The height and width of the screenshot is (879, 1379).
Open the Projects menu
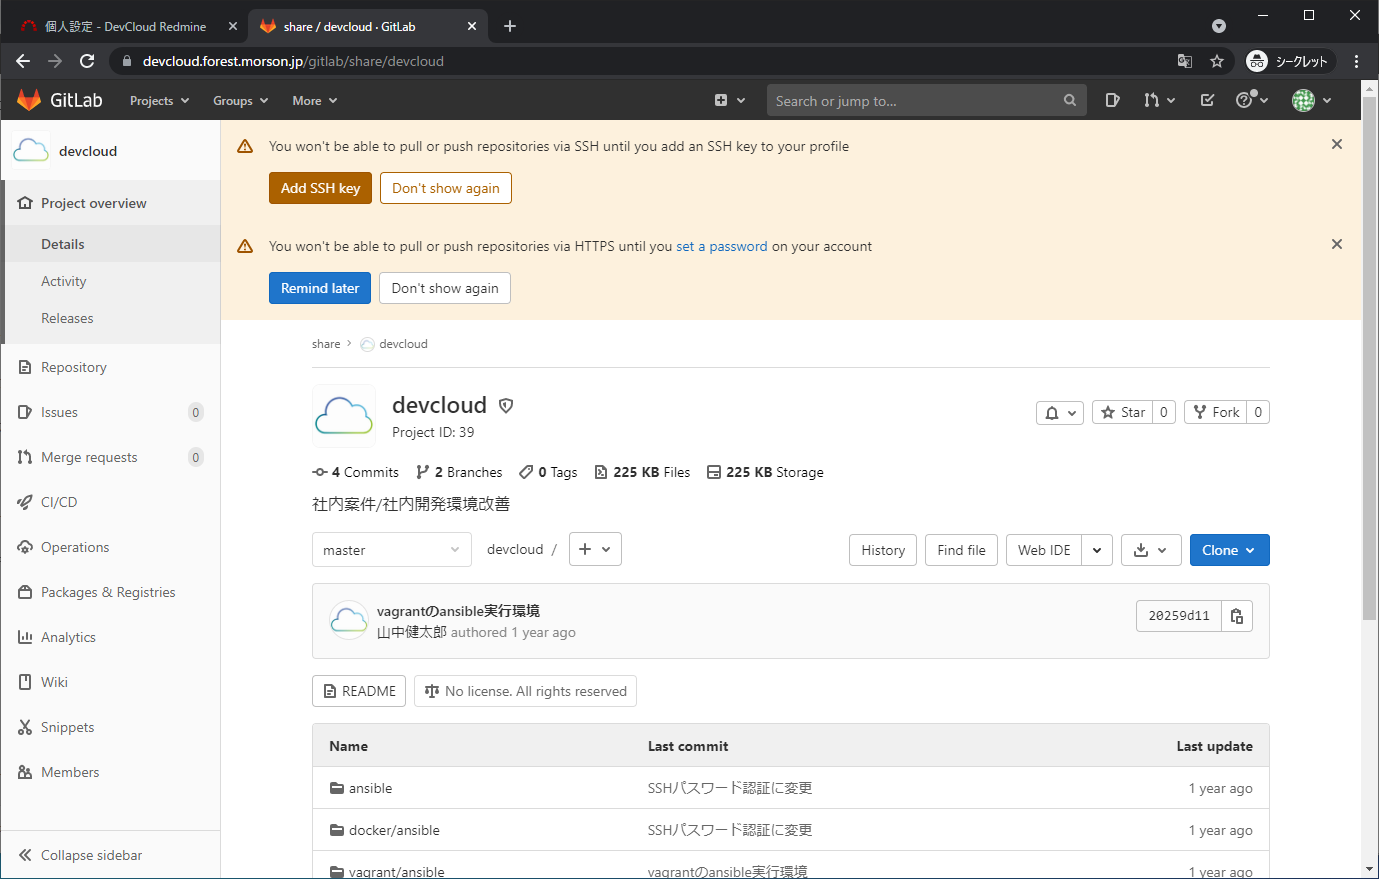coord(159,101)
